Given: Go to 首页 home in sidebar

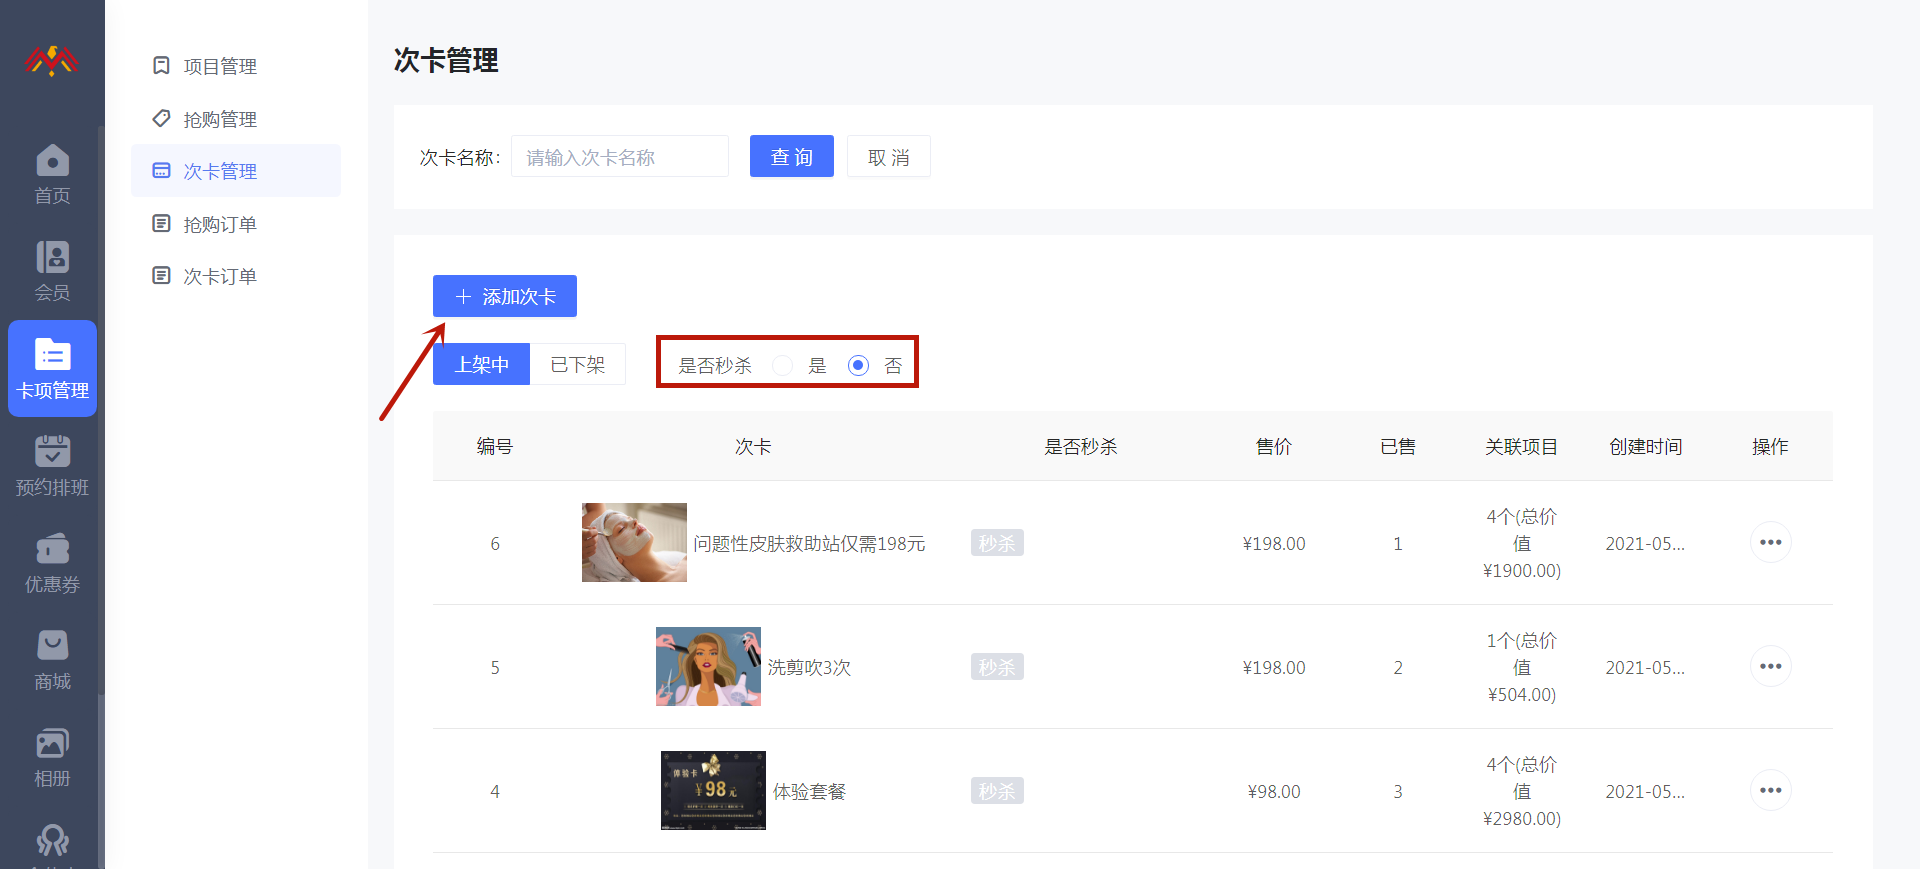Looking at the screenshot, I should click(52, 175).
